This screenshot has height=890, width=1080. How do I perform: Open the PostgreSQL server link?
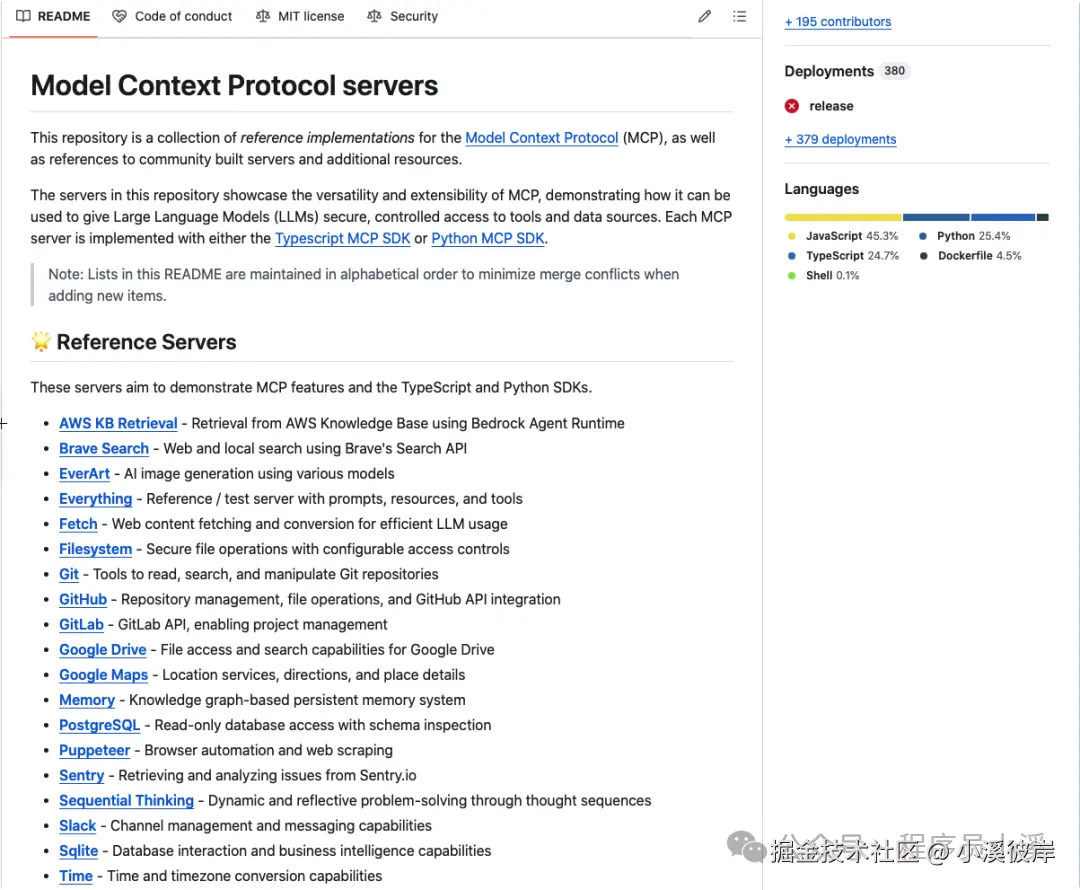(99, 725)
